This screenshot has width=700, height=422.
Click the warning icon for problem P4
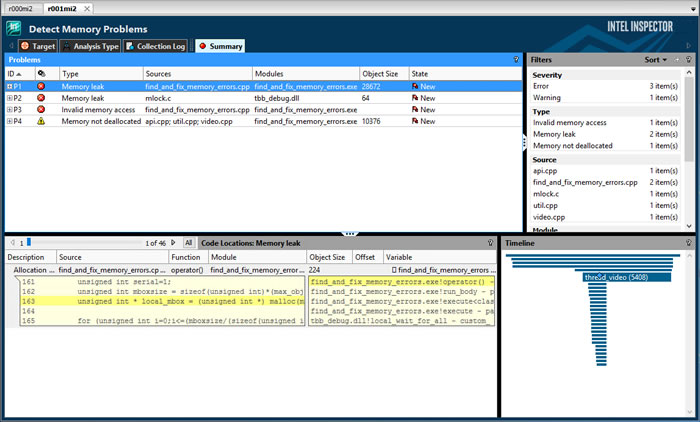[x=41, y=121]
